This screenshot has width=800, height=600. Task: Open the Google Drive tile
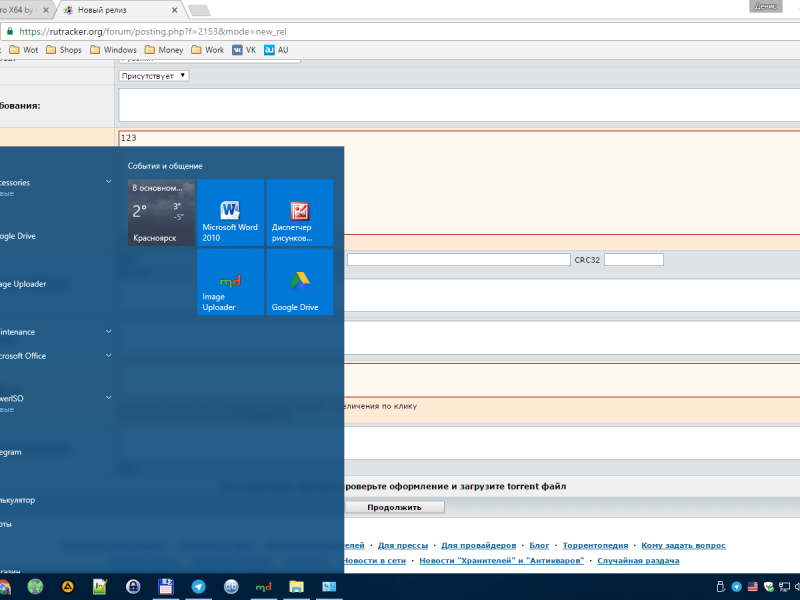[300, 282]
